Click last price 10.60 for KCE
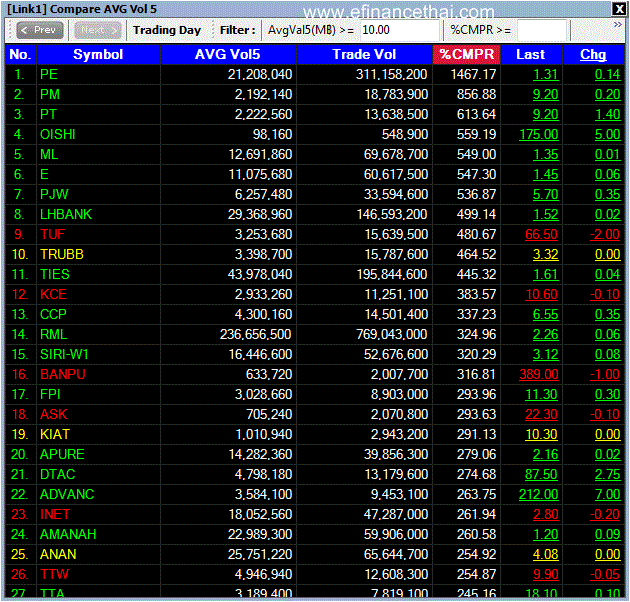The image size is (630, 602). (542, 295)
